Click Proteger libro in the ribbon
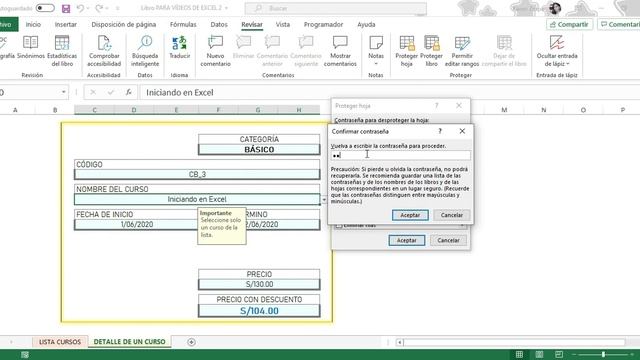The width and height of the screenshot is (640, 360). (431, 51)
